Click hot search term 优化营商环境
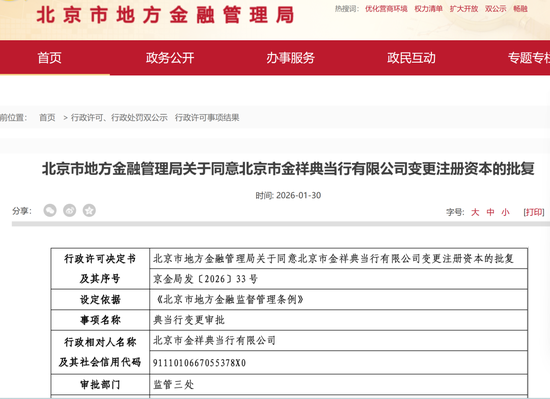This screenshot has height=399, width=550. pos(386,9)
